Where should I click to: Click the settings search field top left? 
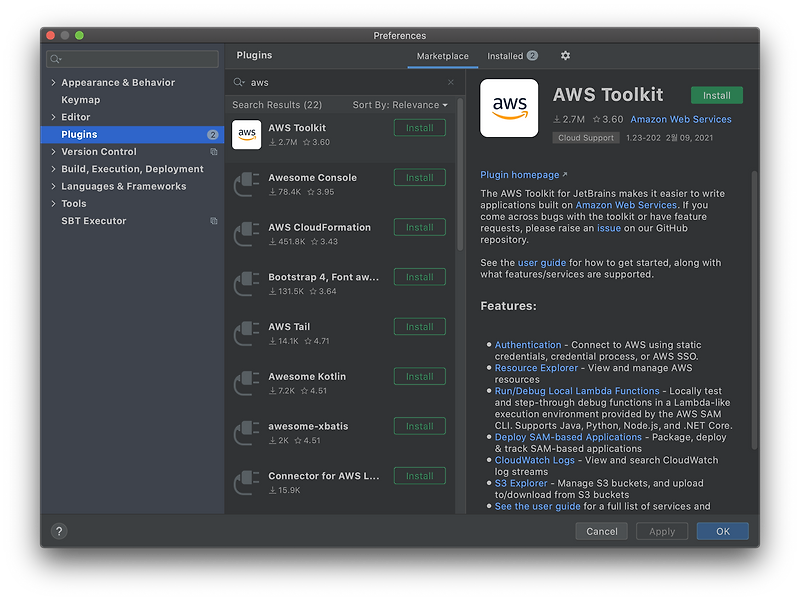coord(131,58)
